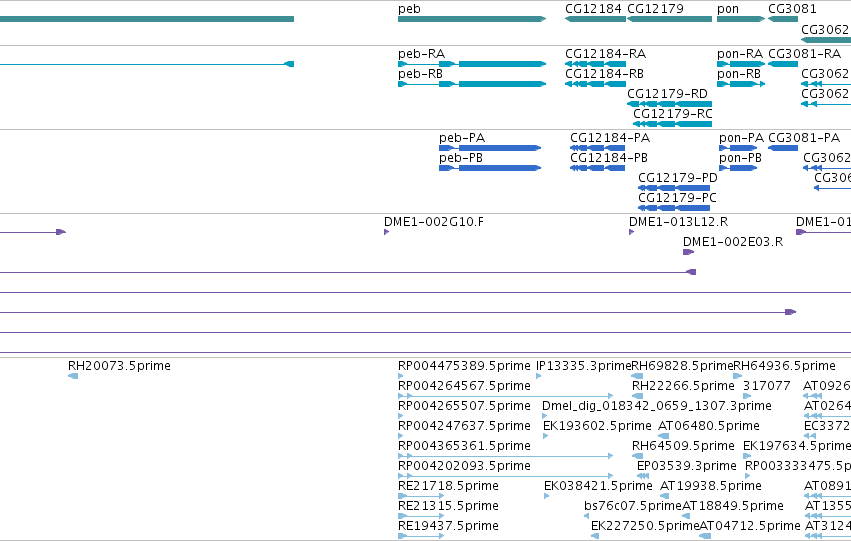The image size is (851, 541).
Task: Click the RP004264567.5prime EST feature
Action: [505, 396]
